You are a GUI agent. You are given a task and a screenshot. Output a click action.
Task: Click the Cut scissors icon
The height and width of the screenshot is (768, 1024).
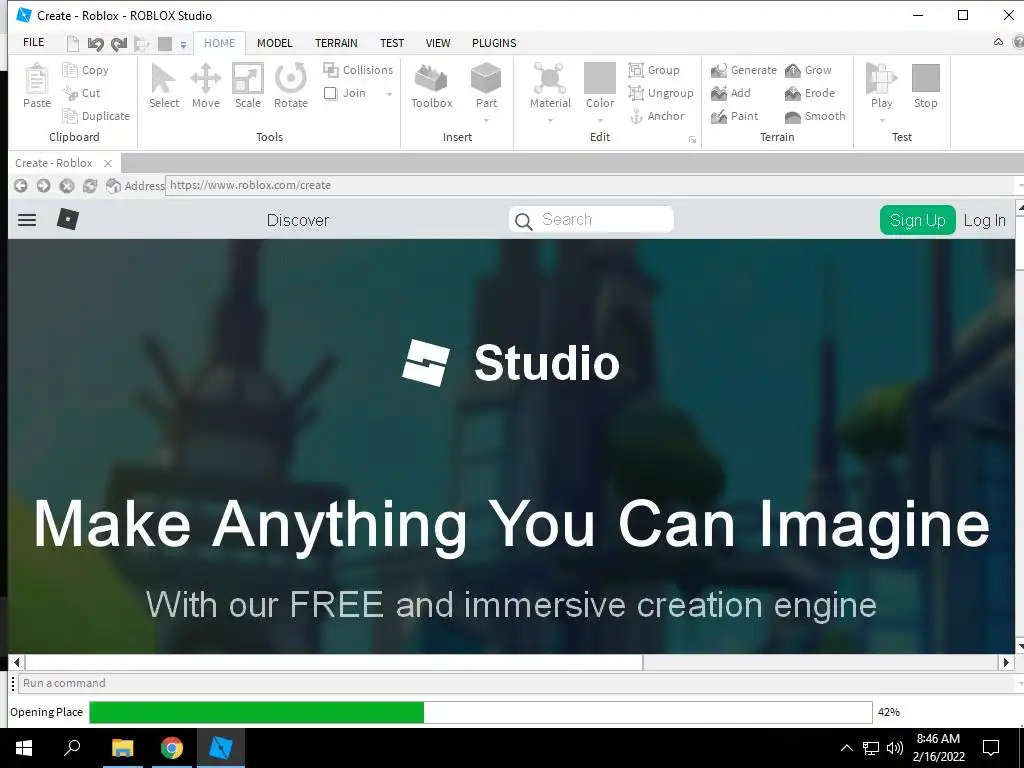[x=70, y=93]
